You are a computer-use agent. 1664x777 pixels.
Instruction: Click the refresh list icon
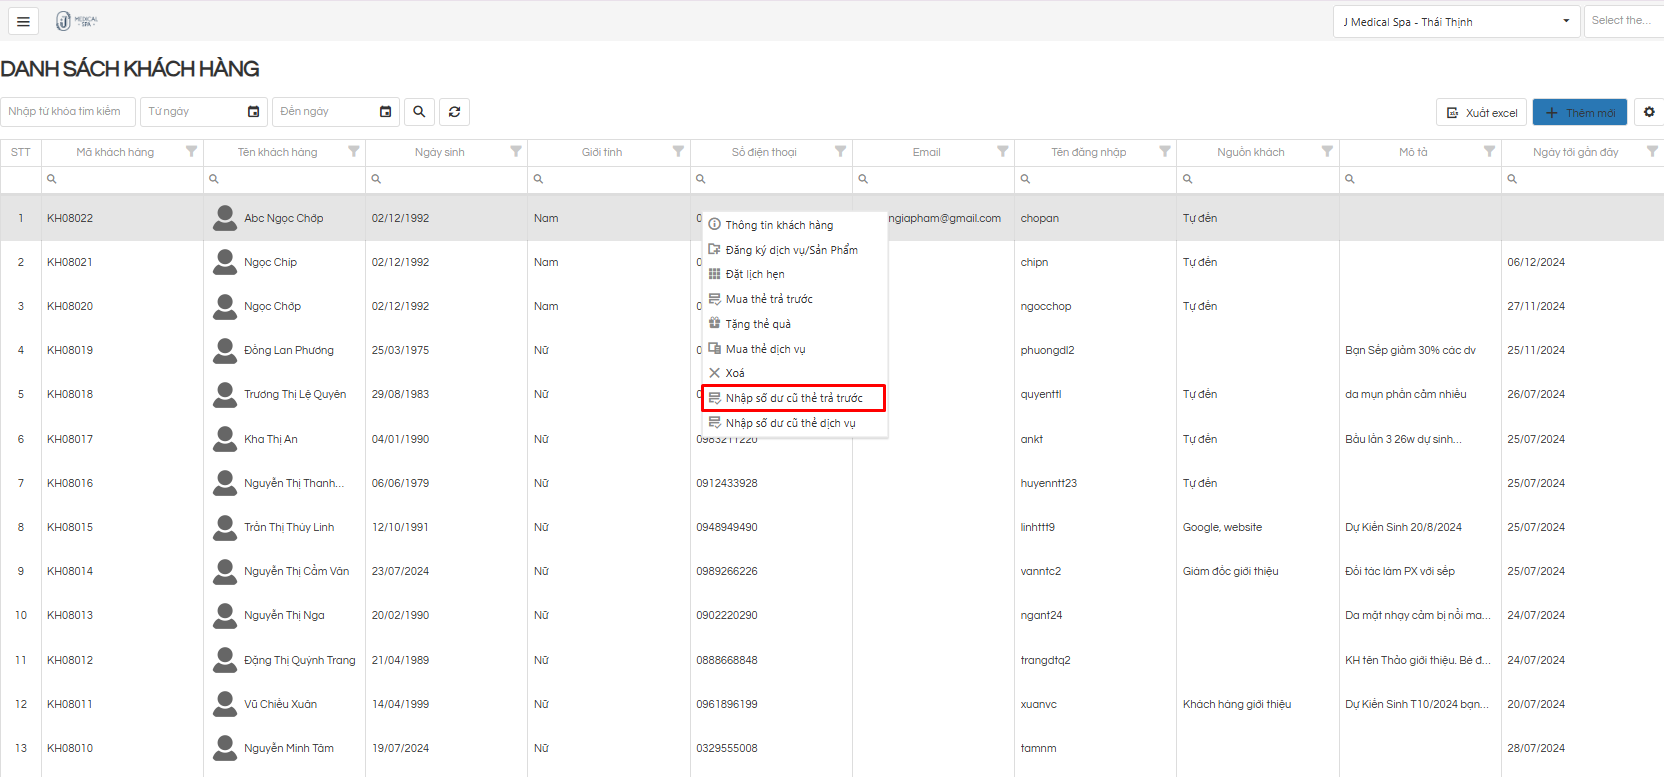454,112
